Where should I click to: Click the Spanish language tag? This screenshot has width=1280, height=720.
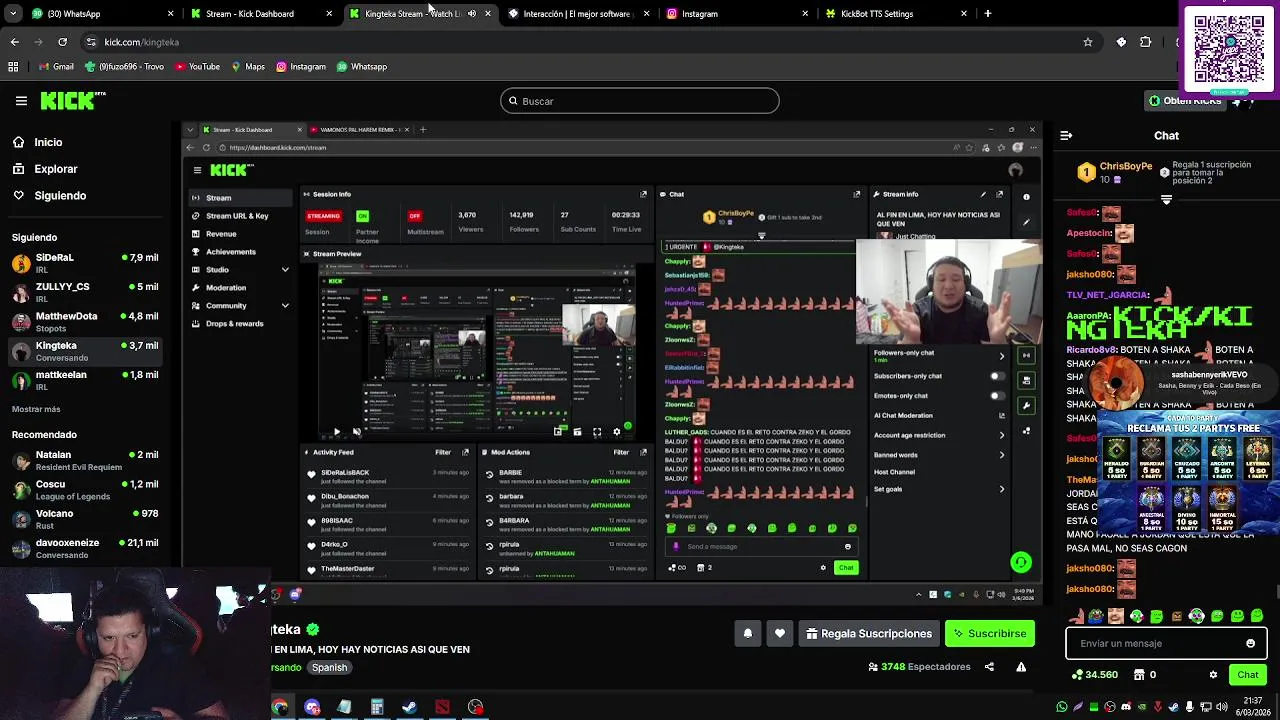point(329,667)
